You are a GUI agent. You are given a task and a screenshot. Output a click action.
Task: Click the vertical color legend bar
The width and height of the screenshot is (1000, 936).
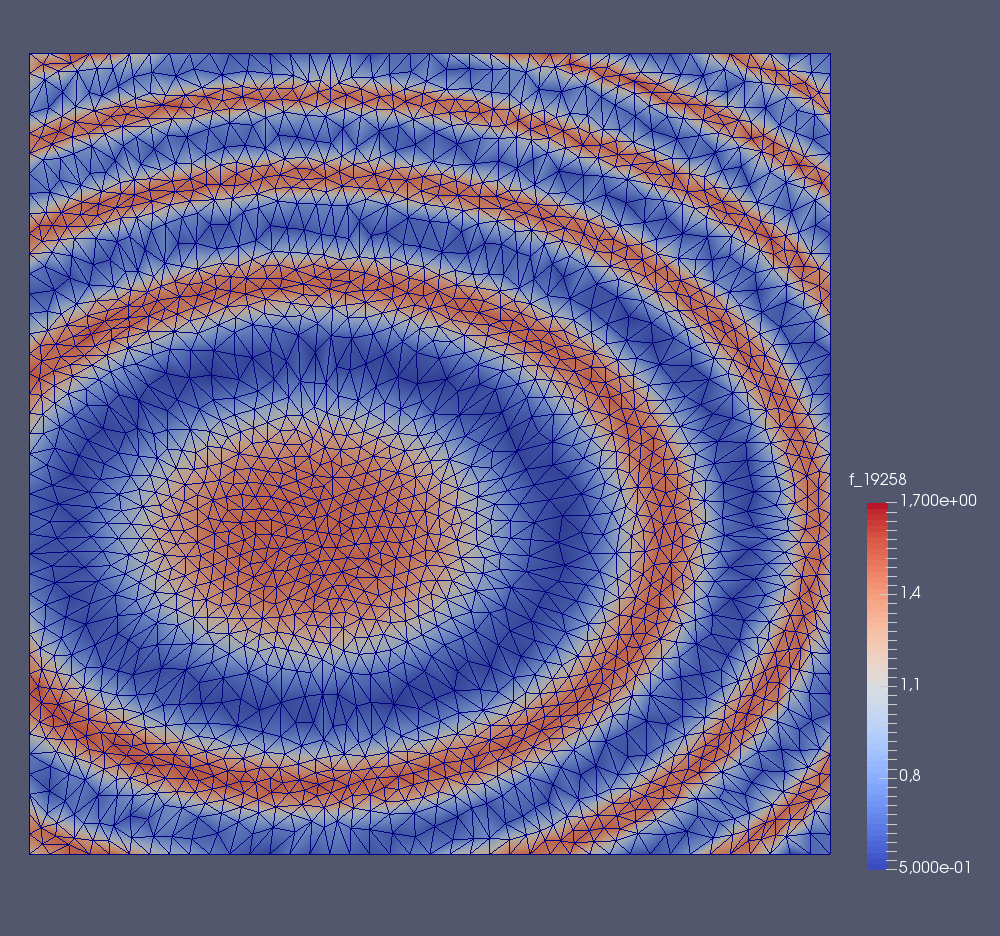(x=877, y=686)
